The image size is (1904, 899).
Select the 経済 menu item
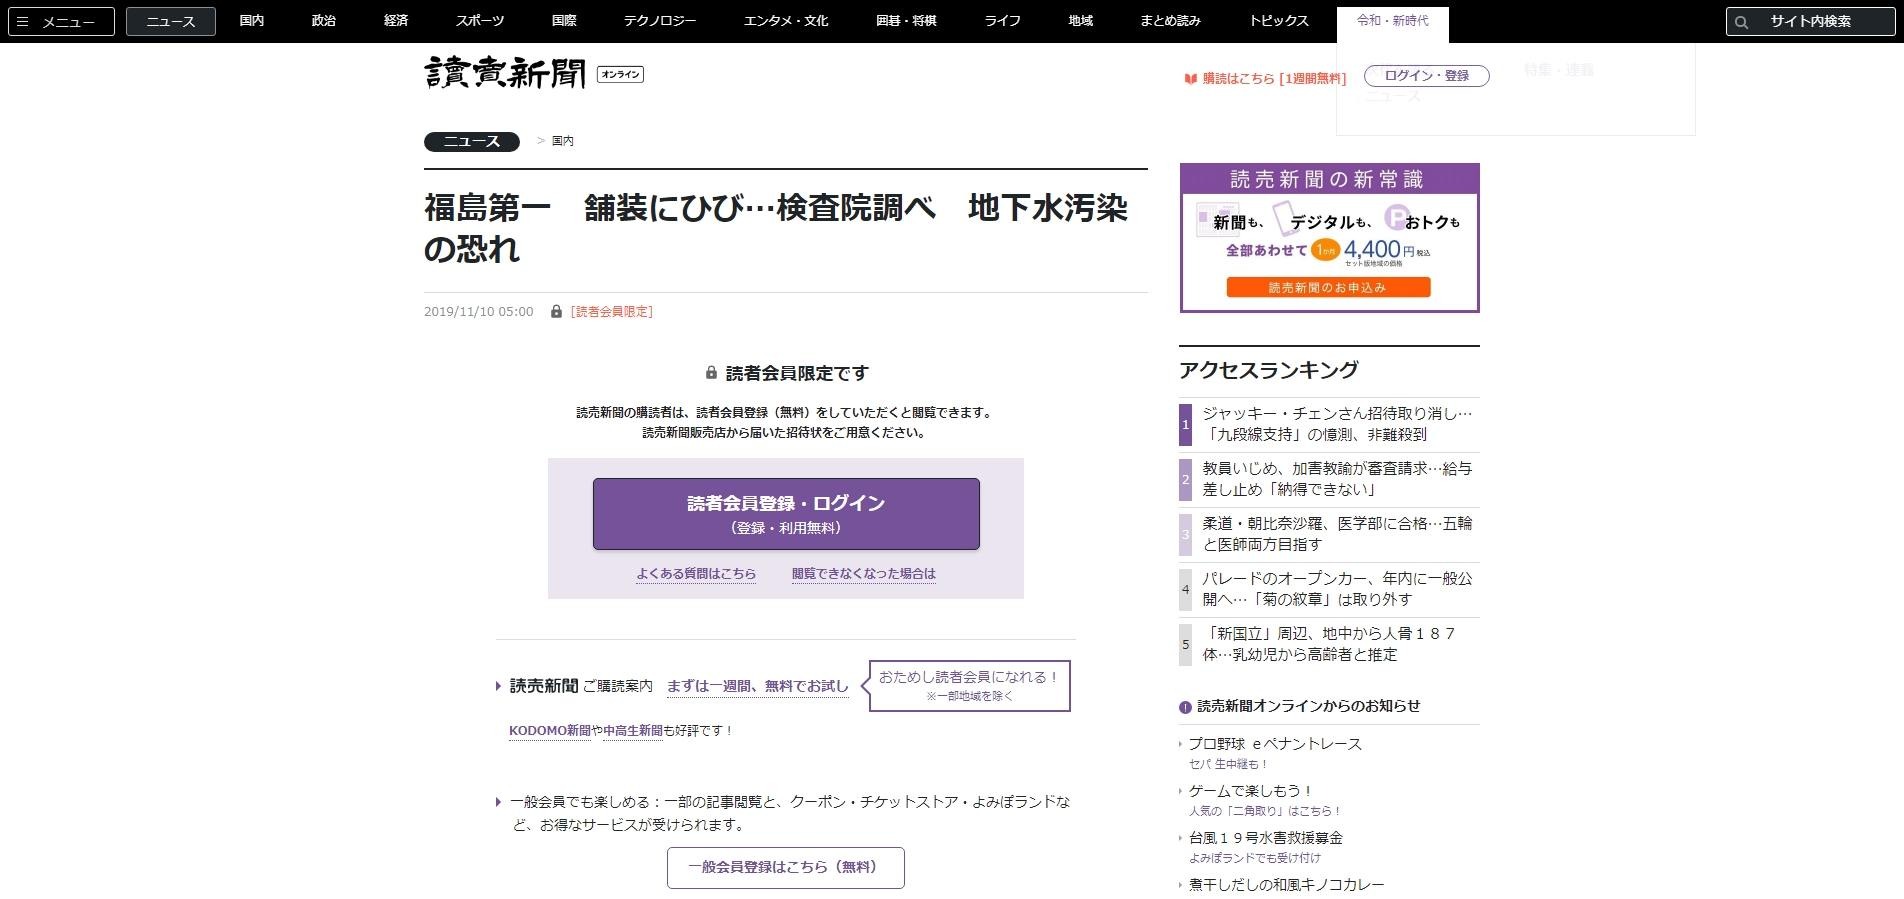point(396,21)
